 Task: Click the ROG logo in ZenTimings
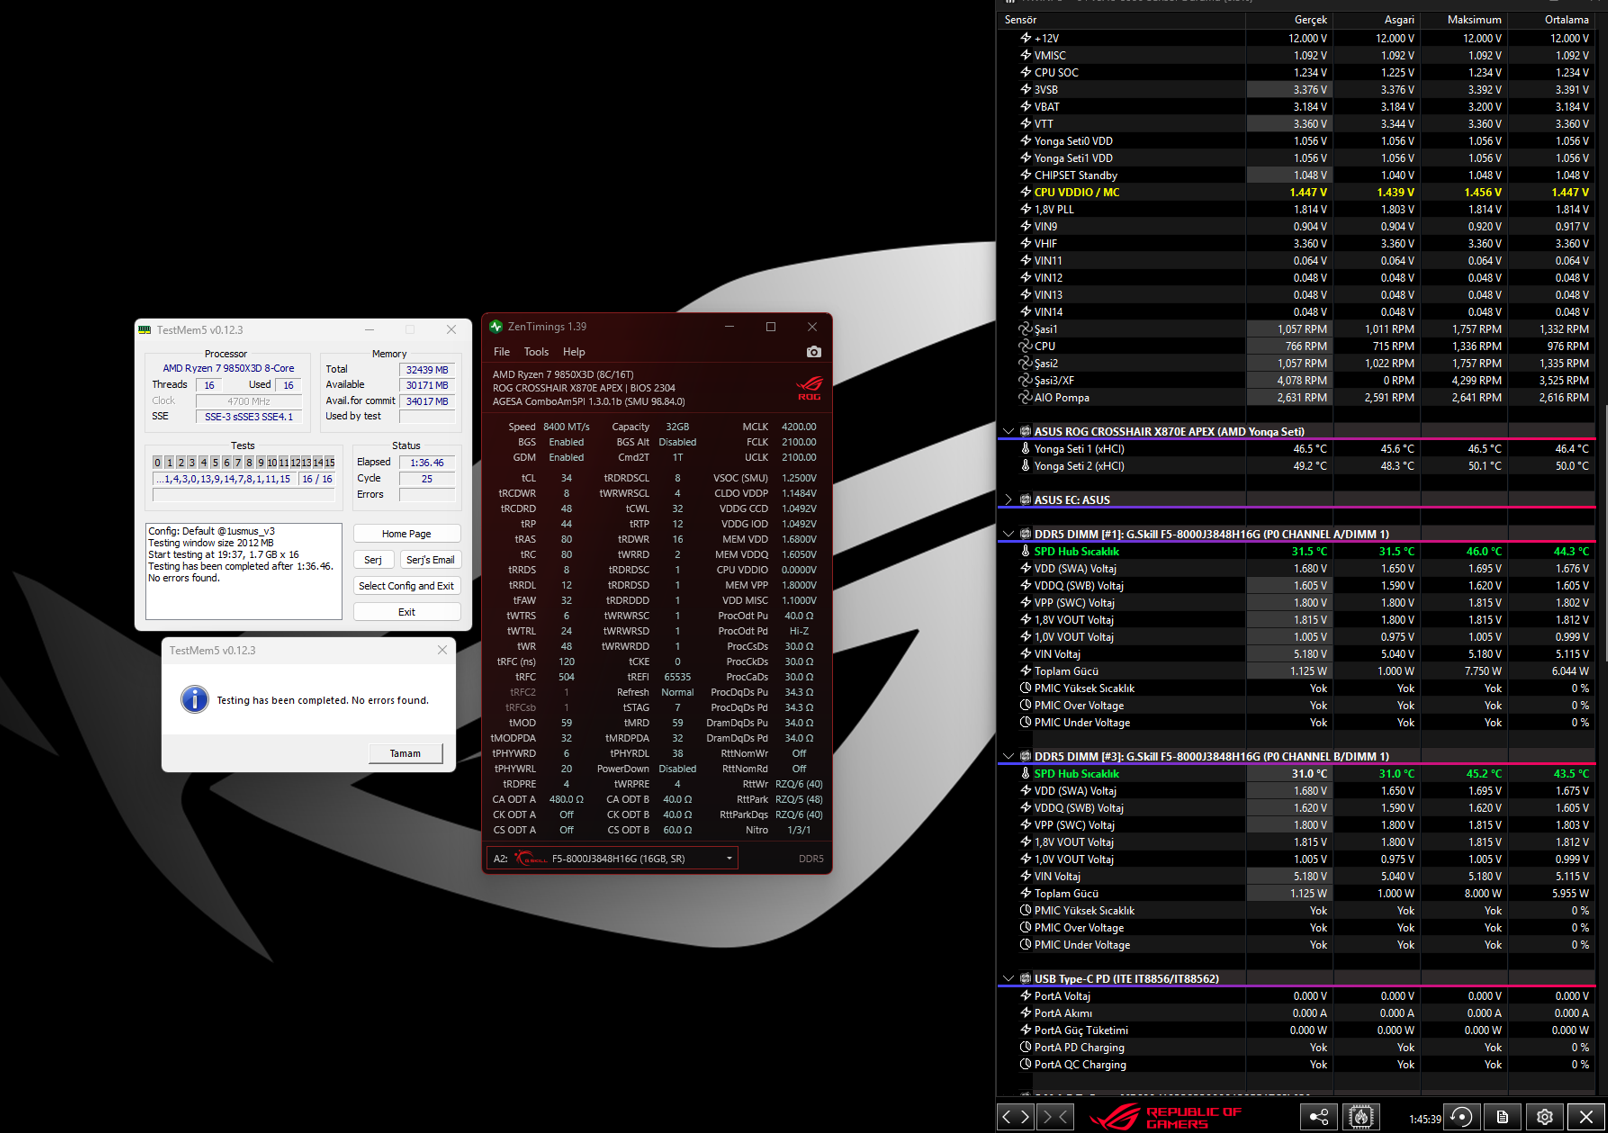(809, 388)
